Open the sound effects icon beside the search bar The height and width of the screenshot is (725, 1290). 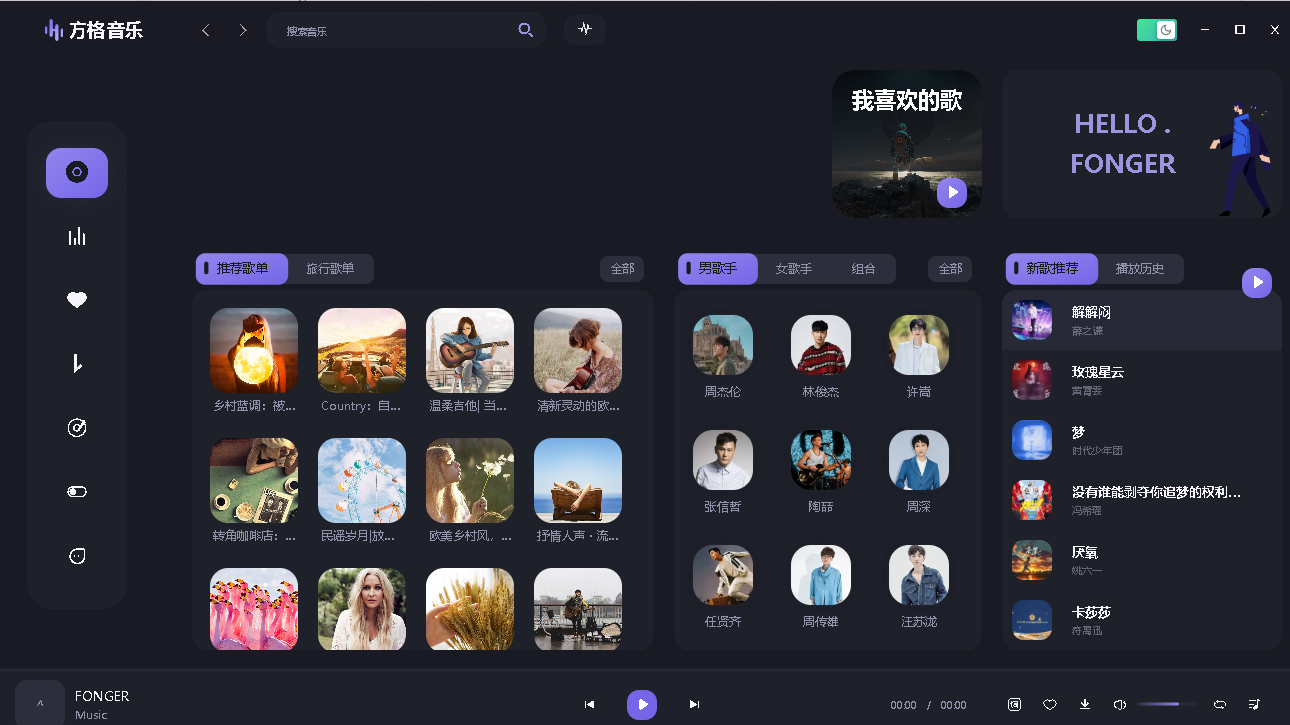point(584,29)
